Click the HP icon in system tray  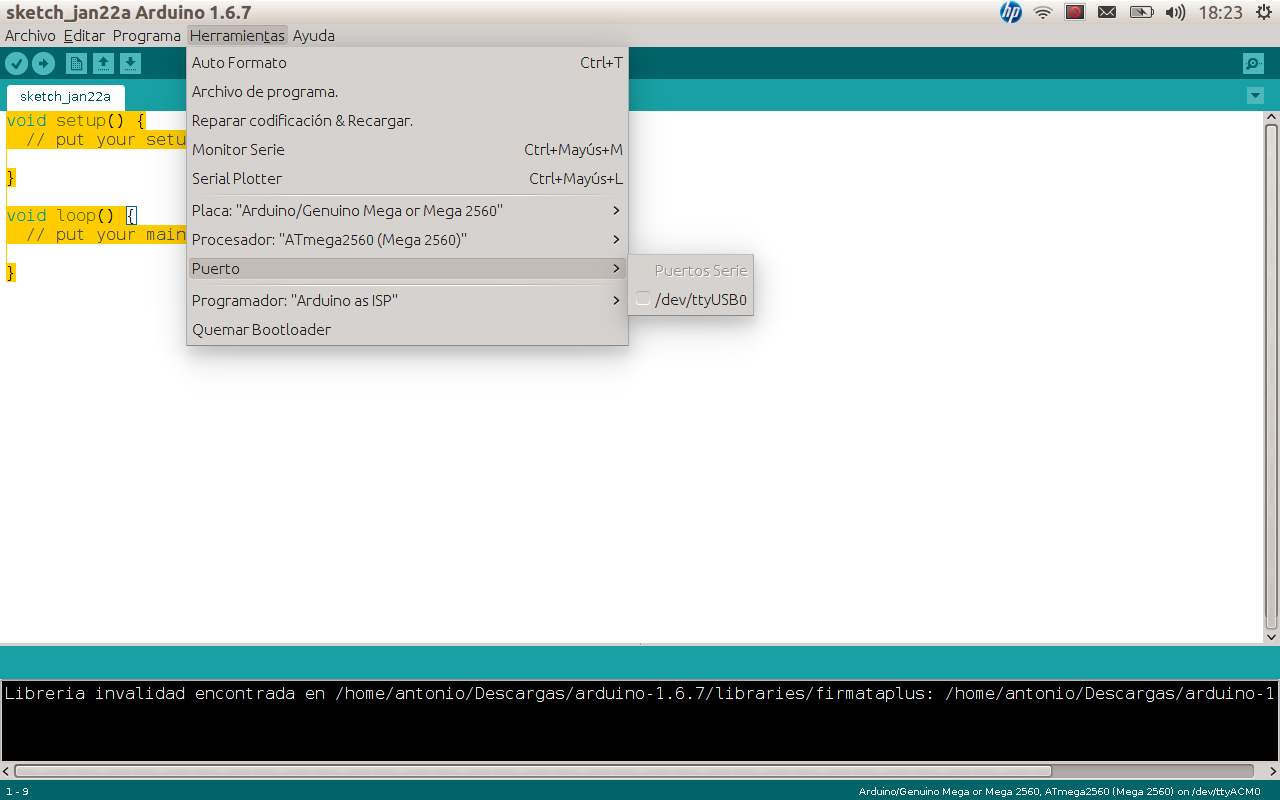pyautogui.click(x=1011, y=12)
